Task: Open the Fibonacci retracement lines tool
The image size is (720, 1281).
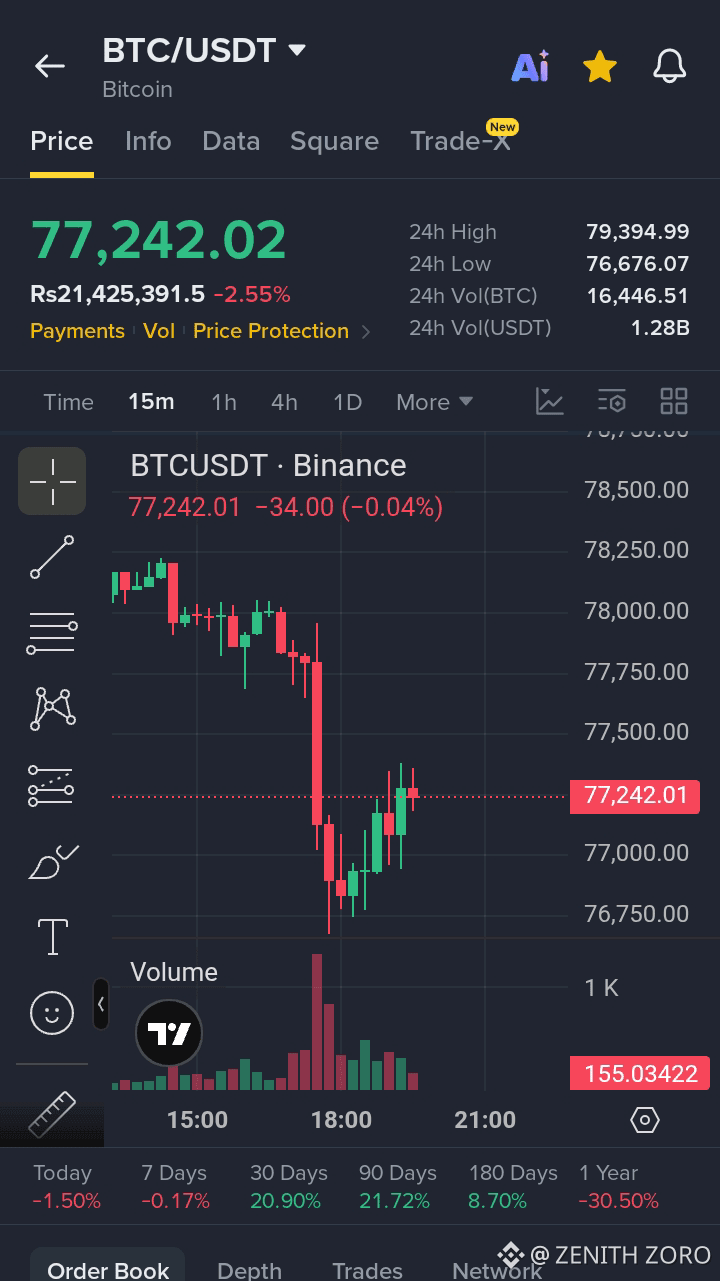Action: 52,633
